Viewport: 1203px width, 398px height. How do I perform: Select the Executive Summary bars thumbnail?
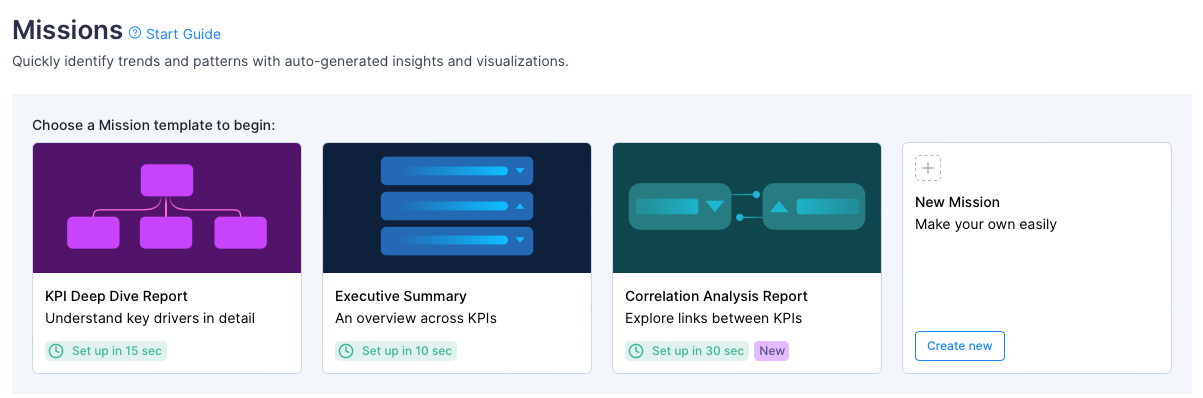(x=457, y=208)
